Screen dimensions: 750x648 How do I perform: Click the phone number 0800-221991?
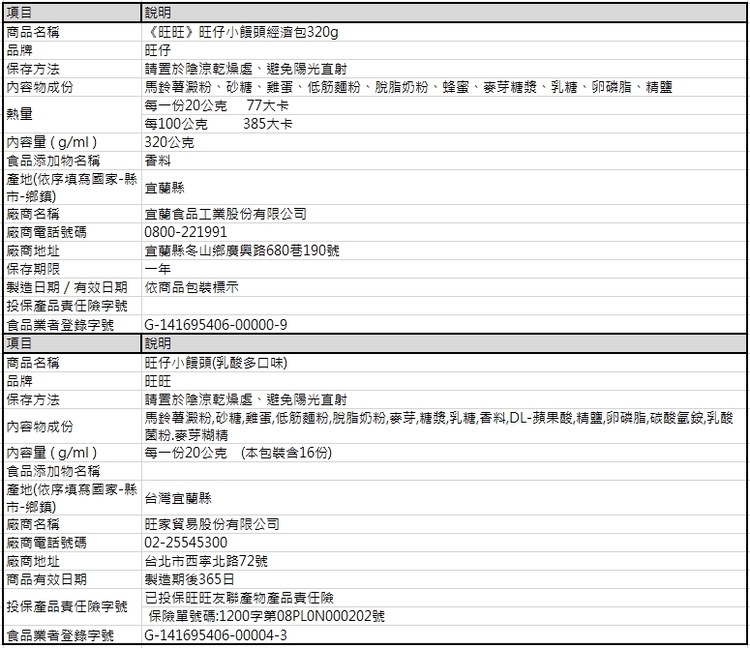186,232
